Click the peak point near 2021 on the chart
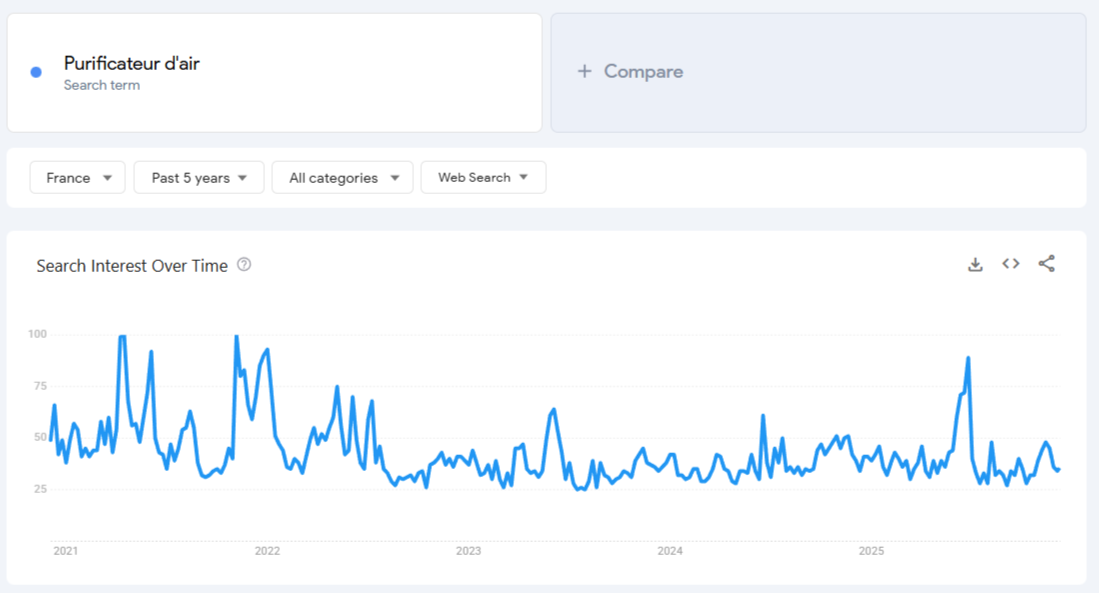Viewport: 1099px width, 593px height. tap(120, 335)
